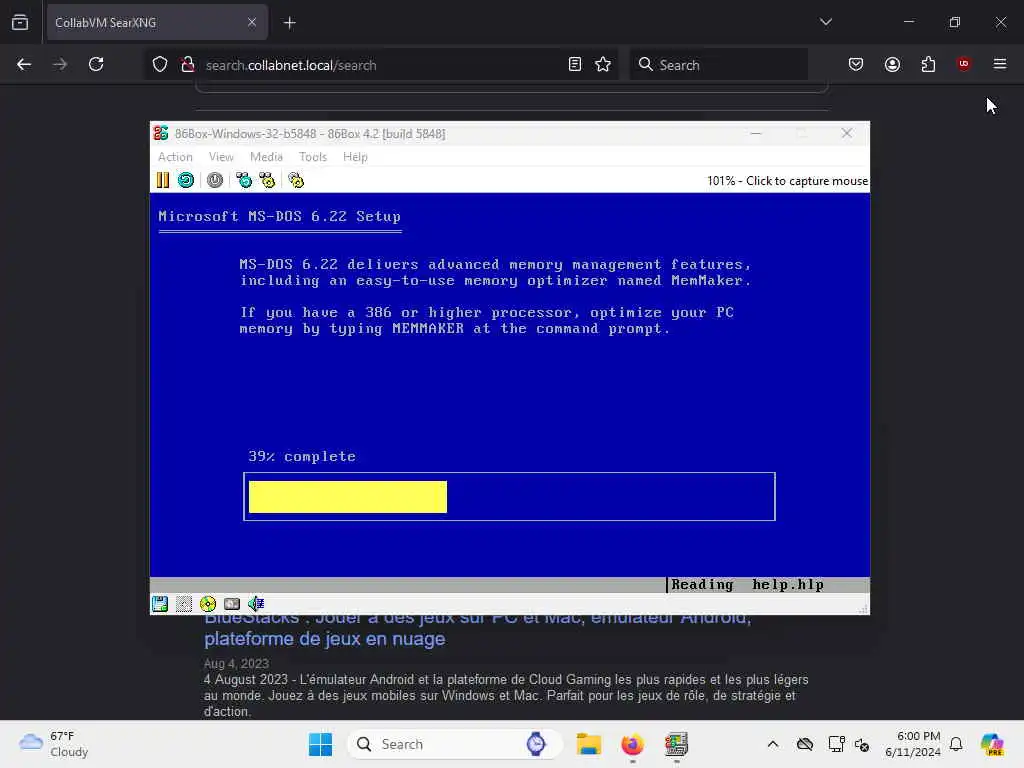Open the 86Box Tools menu
Viewport: 1024px width, 768px height.
pos(313,157)
